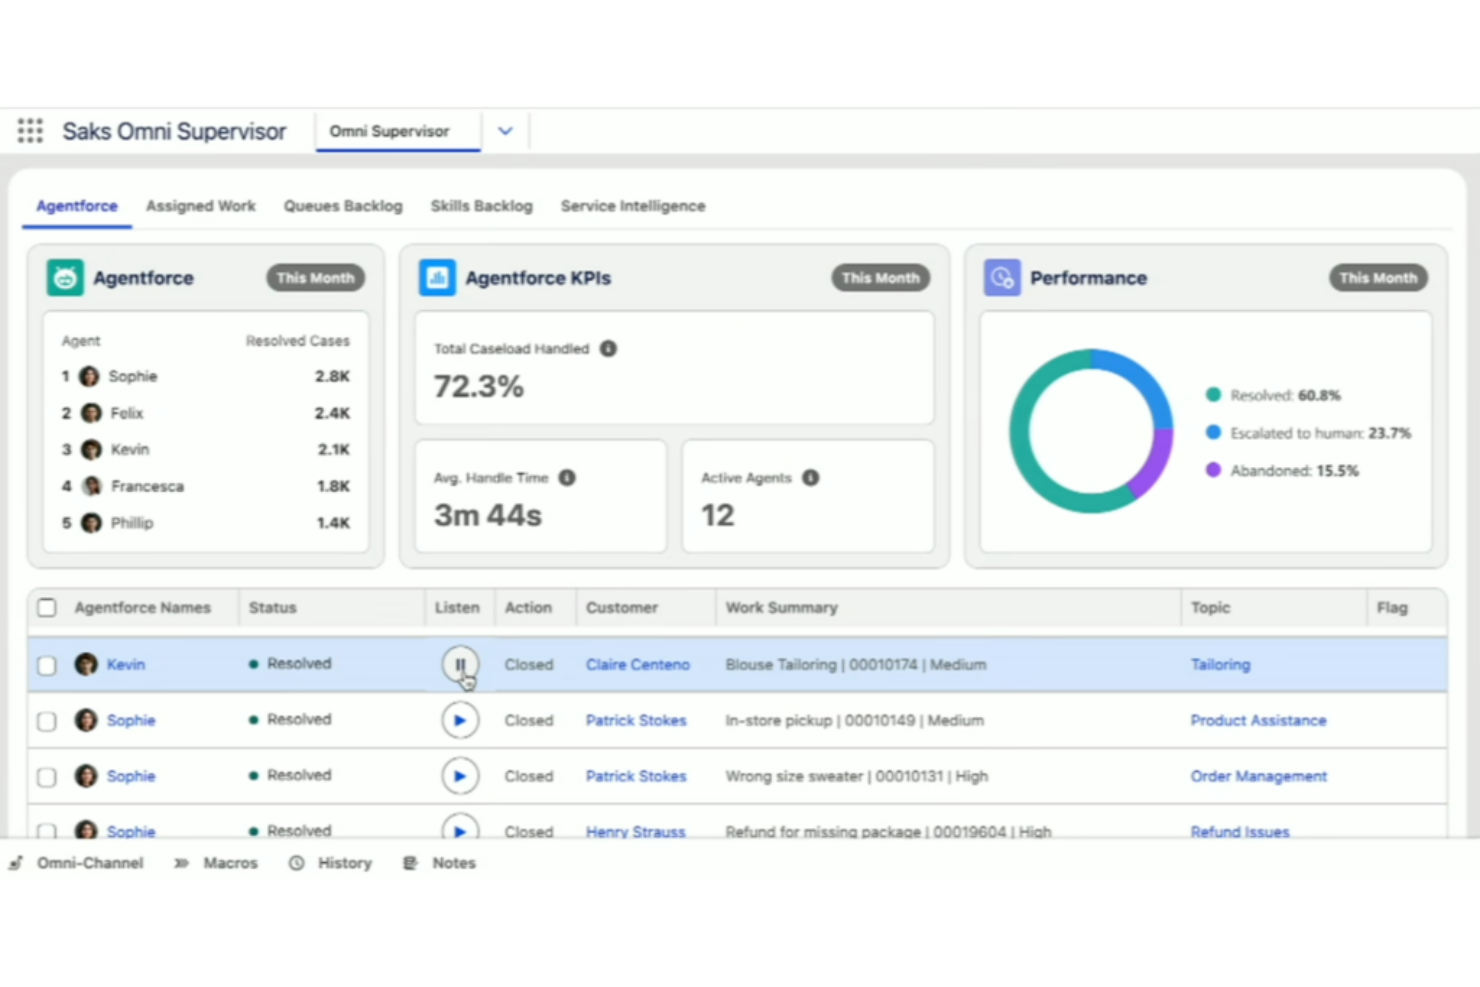This screenshot has height=987, width=1480.
Task: Open the Patrick Stokes link for In-store pickup
Action: [x=636, y=720]
